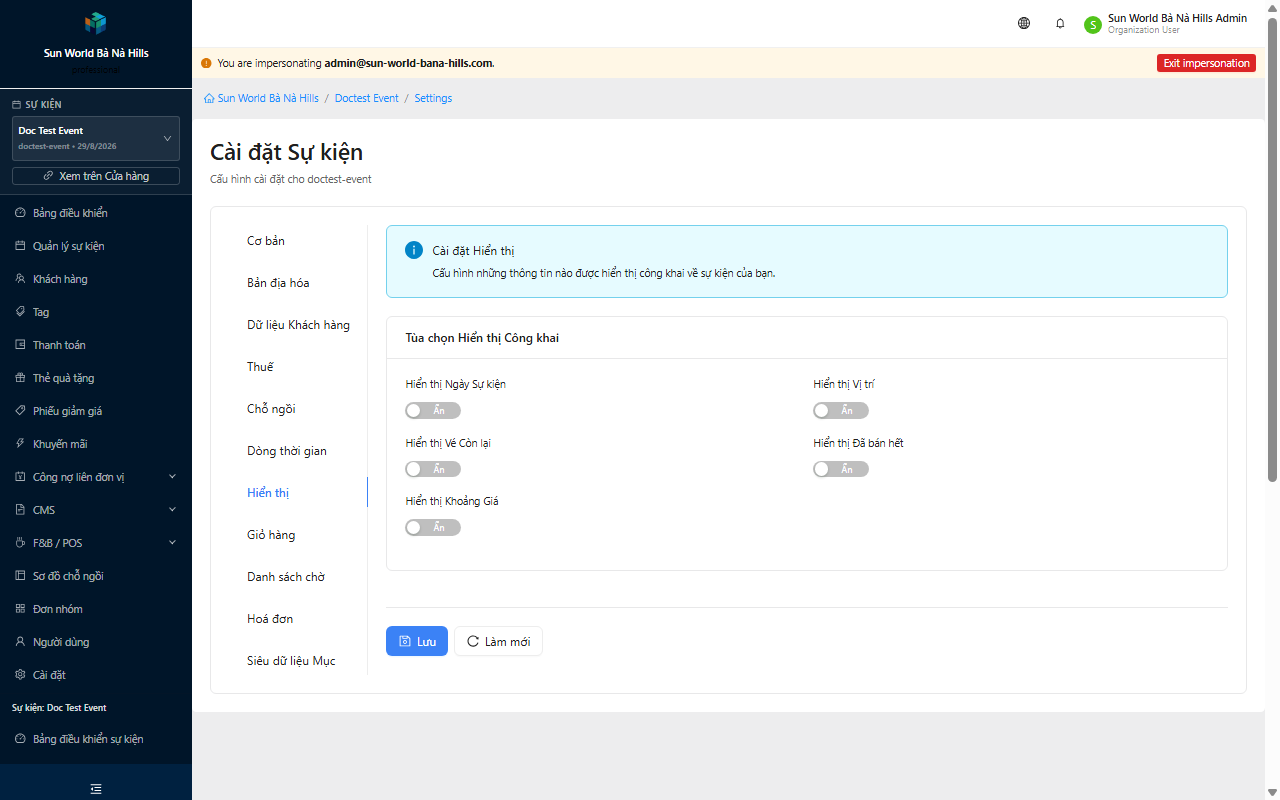Turn on Hiển thị Đã bán hết switch
Image resolution: width=1280 pixels, height=800 pixels.
(x=841, y=469)
